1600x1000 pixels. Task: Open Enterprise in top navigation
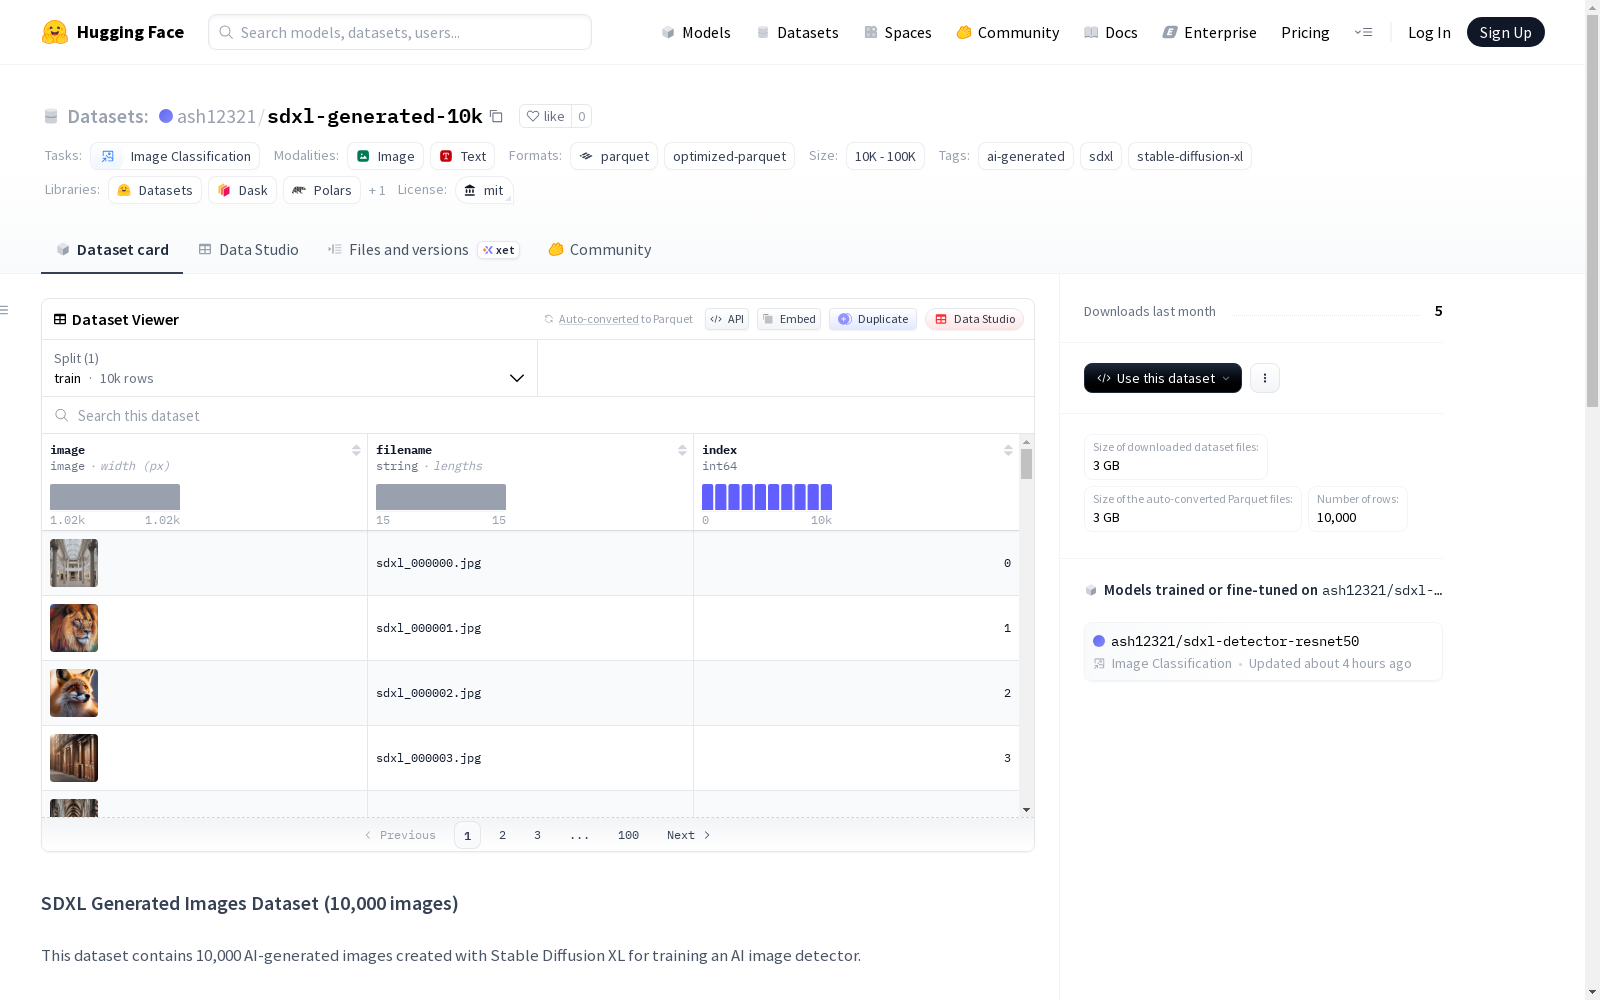click(1210, 32)
